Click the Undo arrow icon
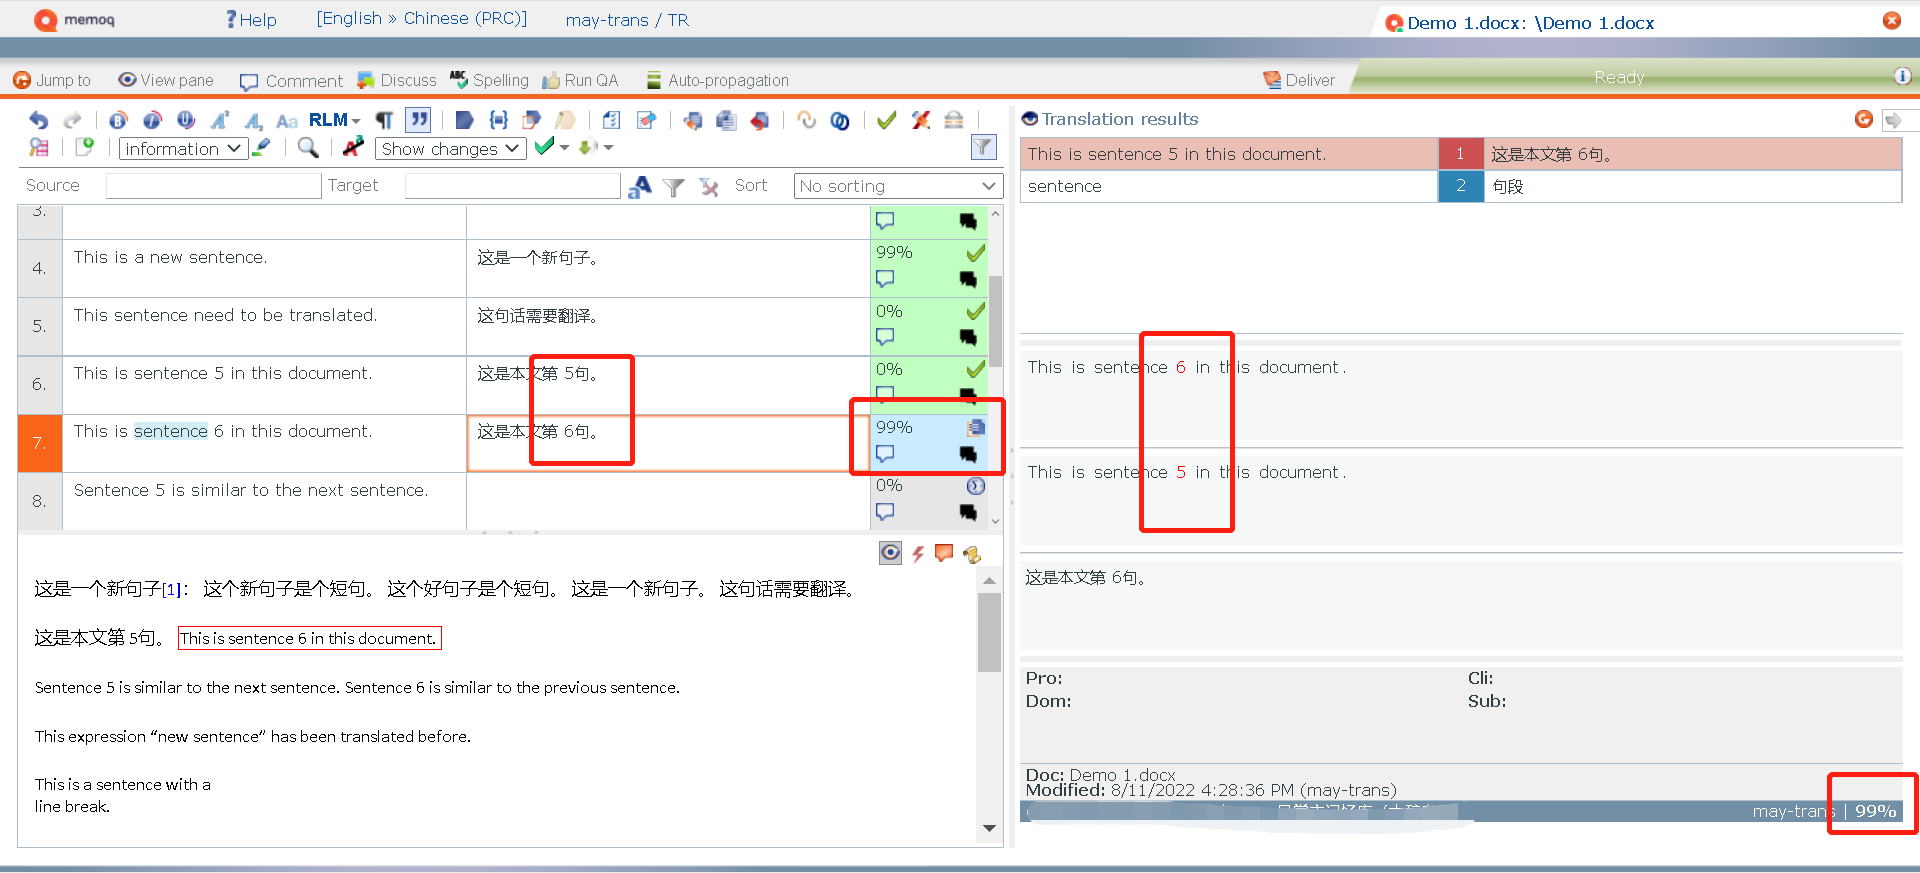This screenshot has height=873, width=1920. 39,120
